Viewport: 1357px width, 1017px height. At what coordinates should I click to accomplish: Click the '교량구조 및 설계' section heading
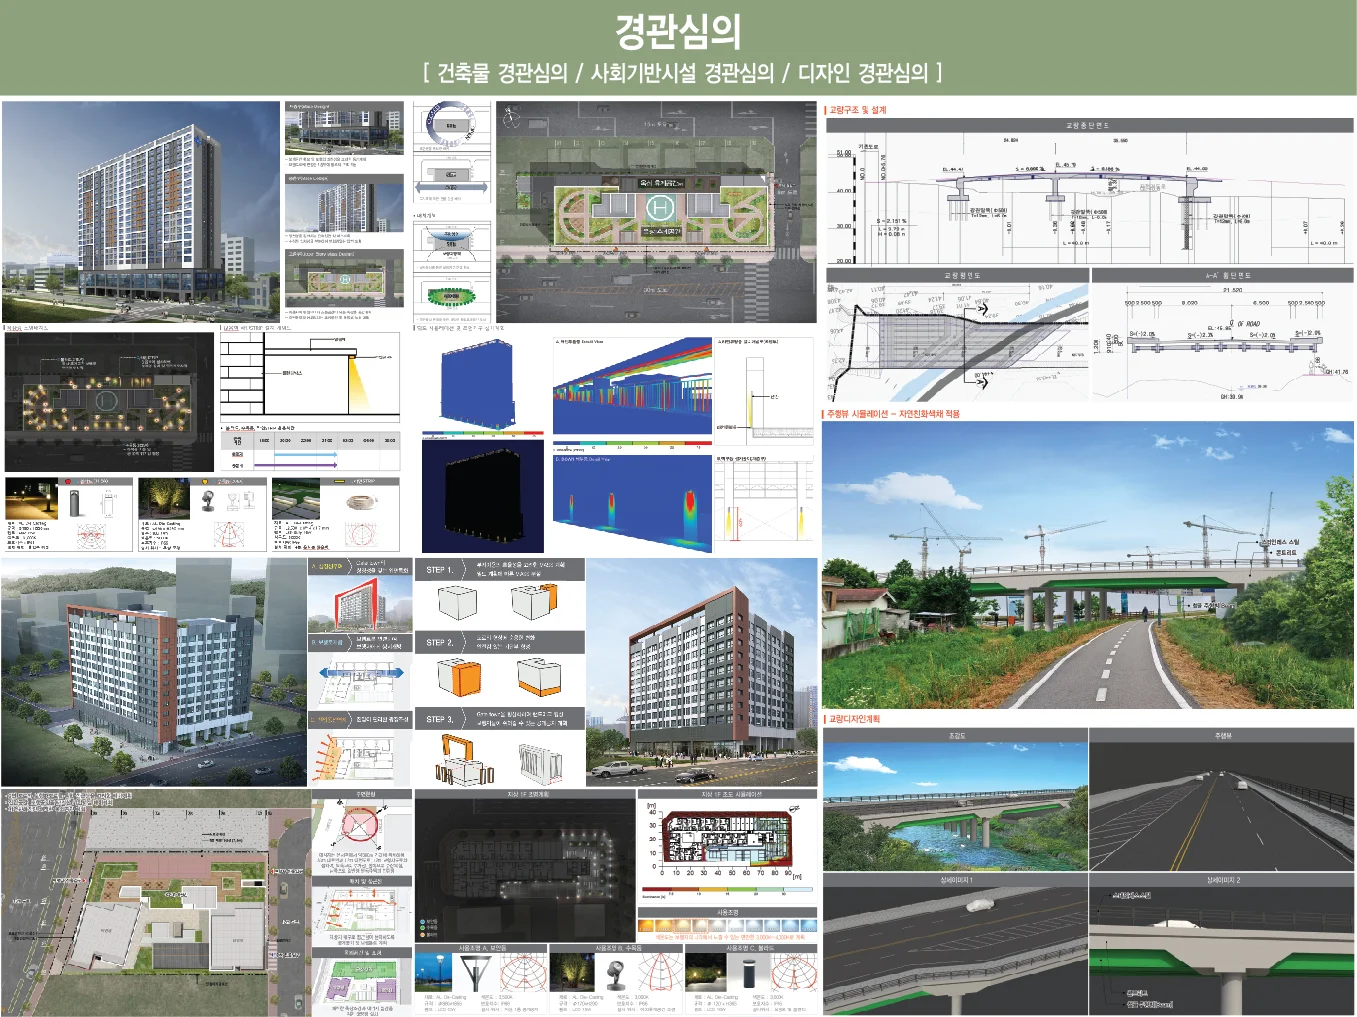pos(857,110)
